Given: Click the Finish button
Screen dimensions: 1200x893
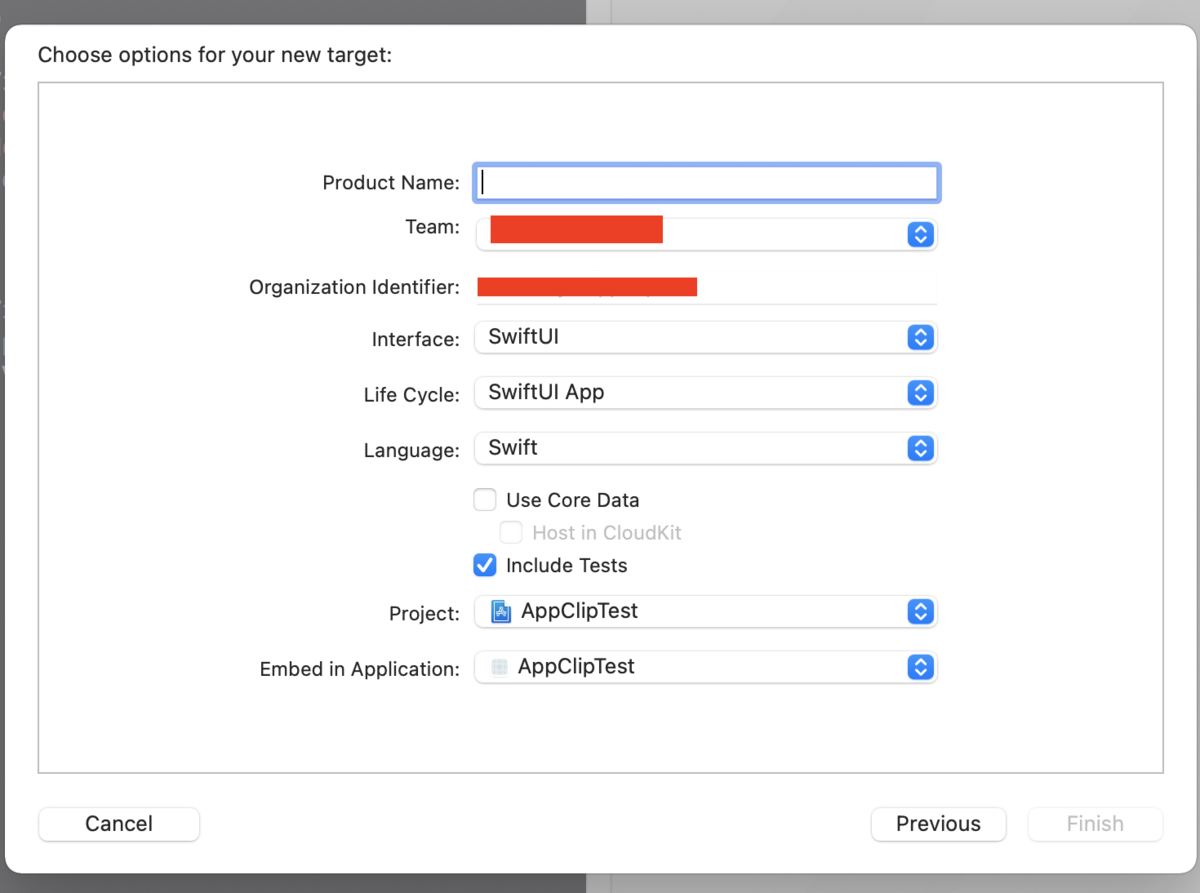Looking at the screenshot, I should click(1095, 824).
